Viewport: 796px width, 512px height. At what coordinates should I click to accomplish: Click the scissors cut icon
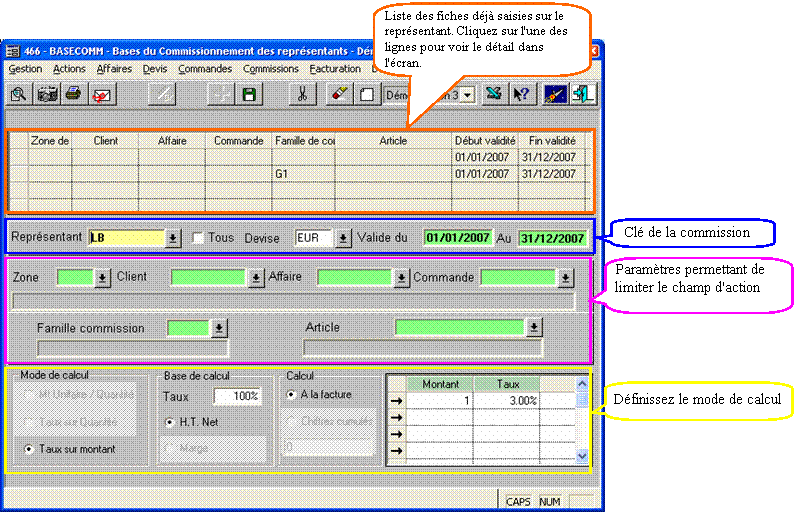[301, 94]
